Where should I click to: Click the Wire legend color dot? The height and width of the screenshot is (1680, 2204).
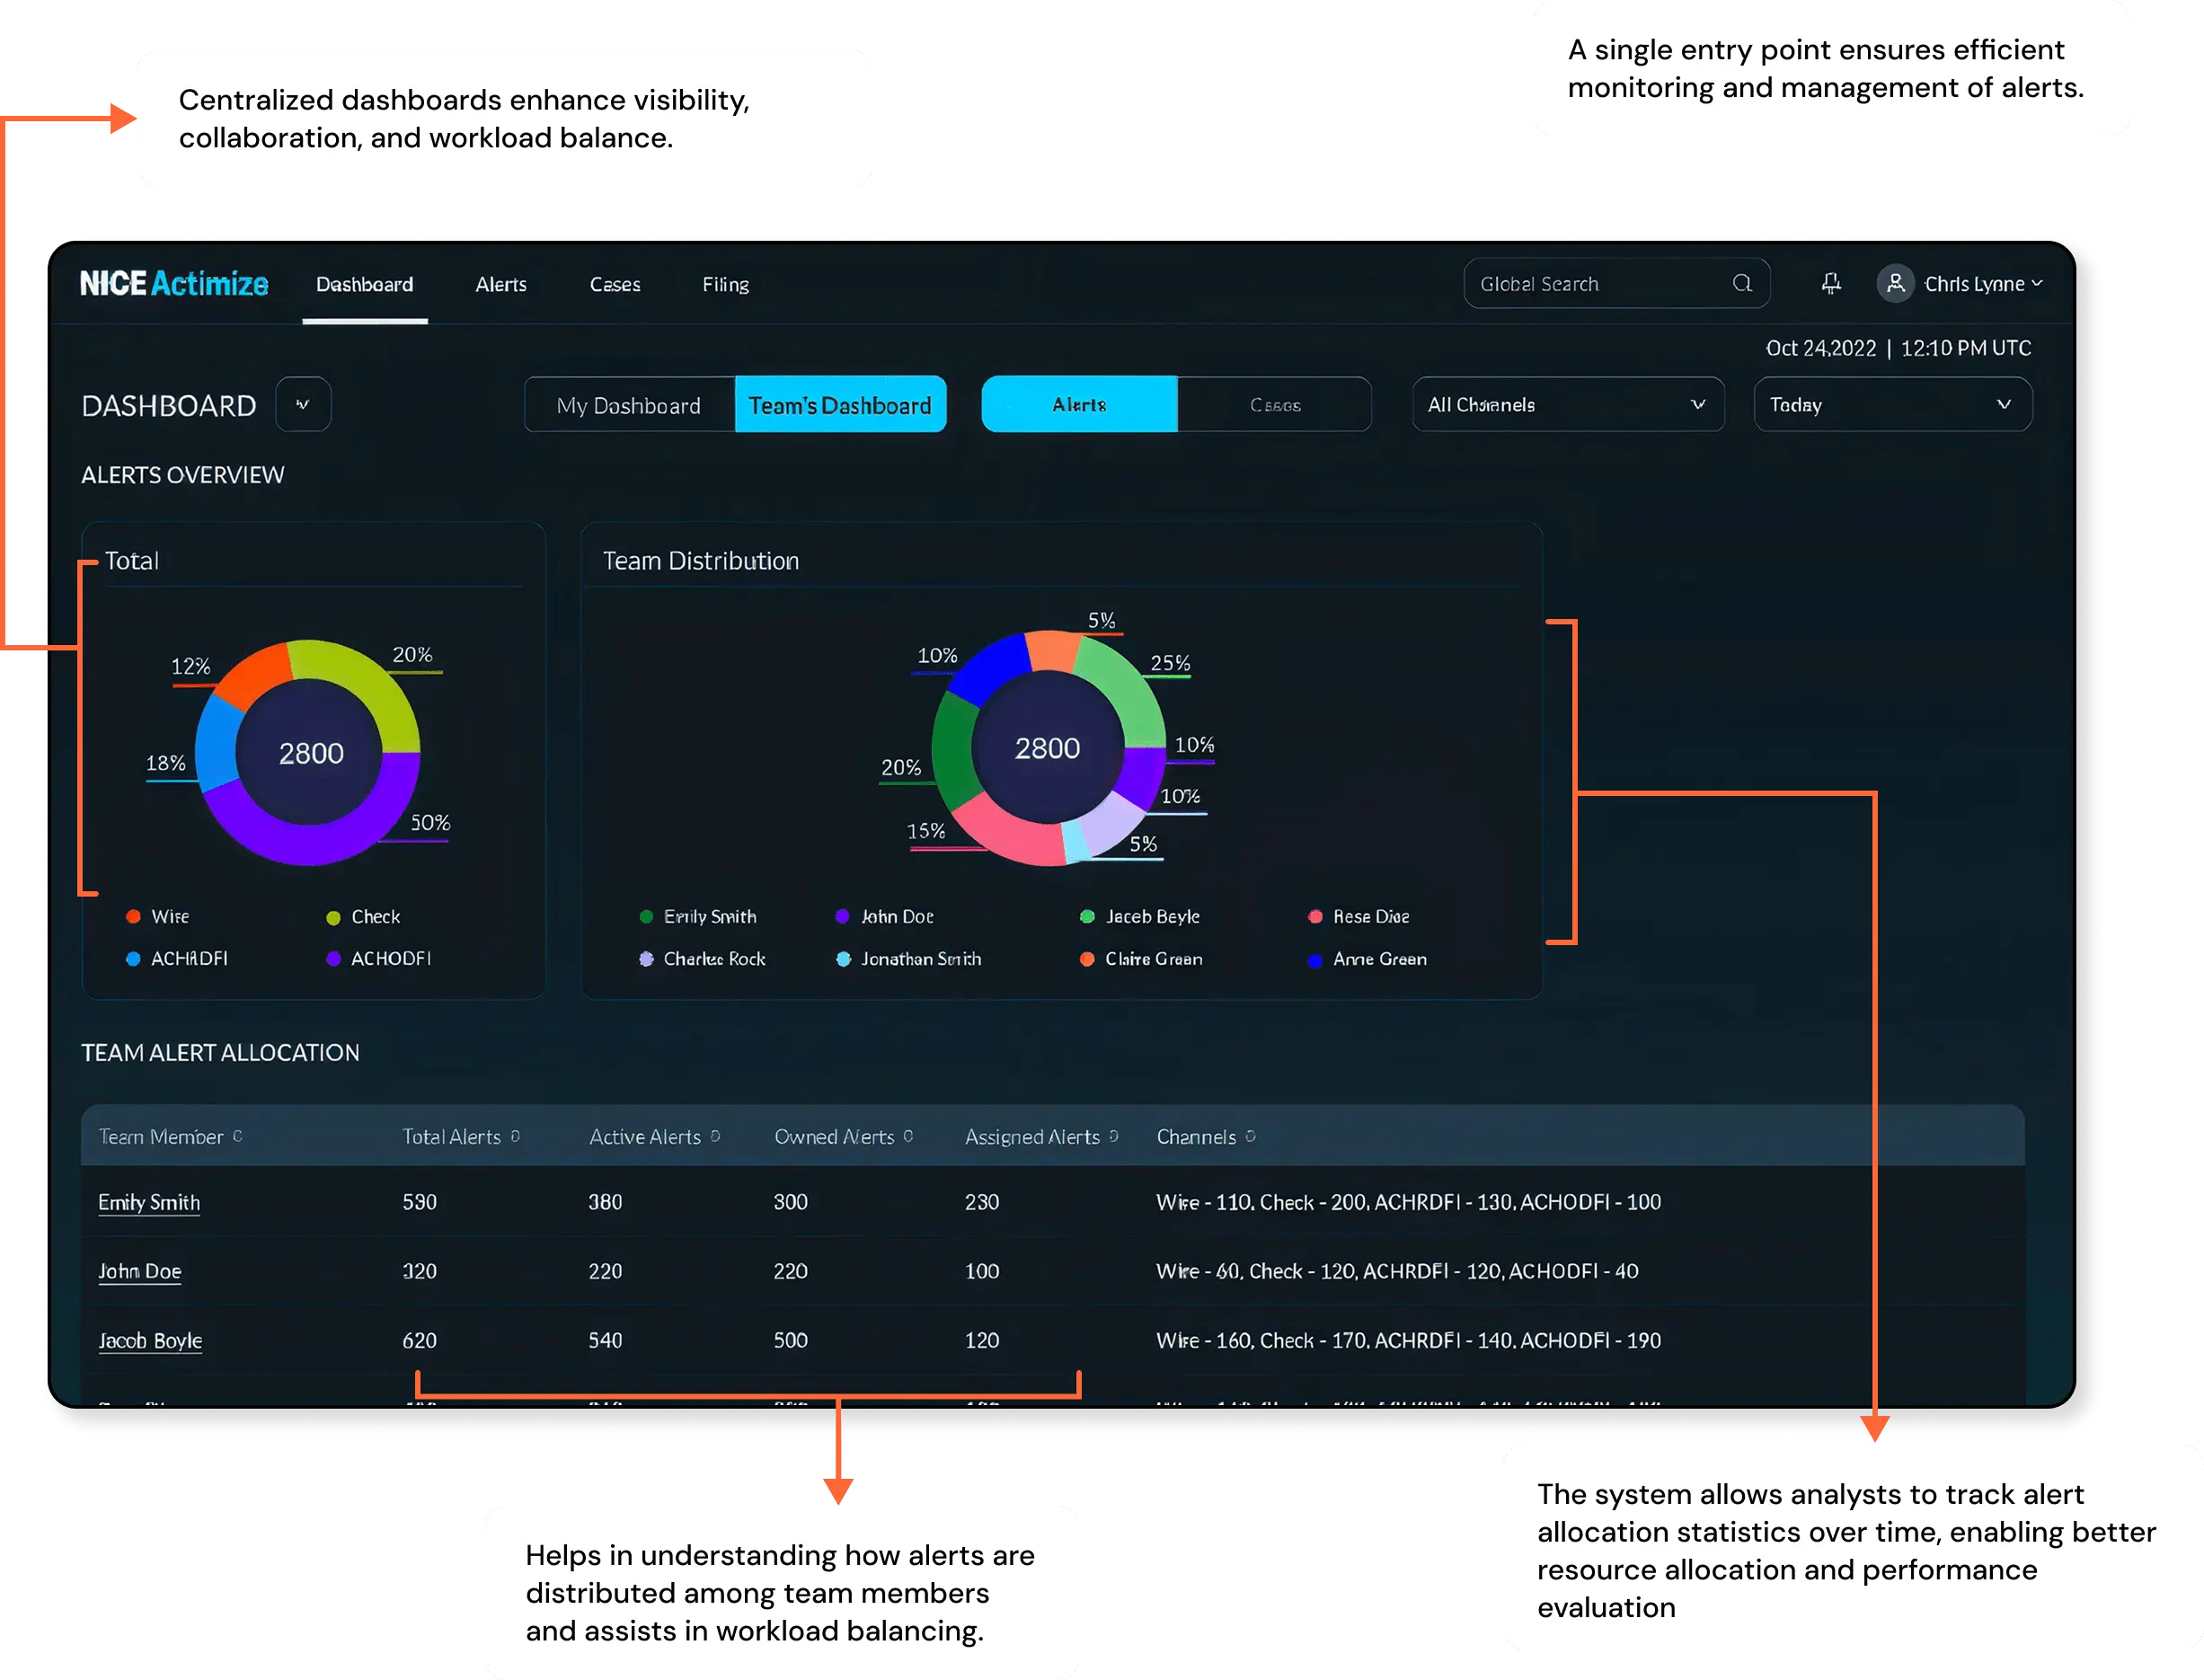point(133,916)
